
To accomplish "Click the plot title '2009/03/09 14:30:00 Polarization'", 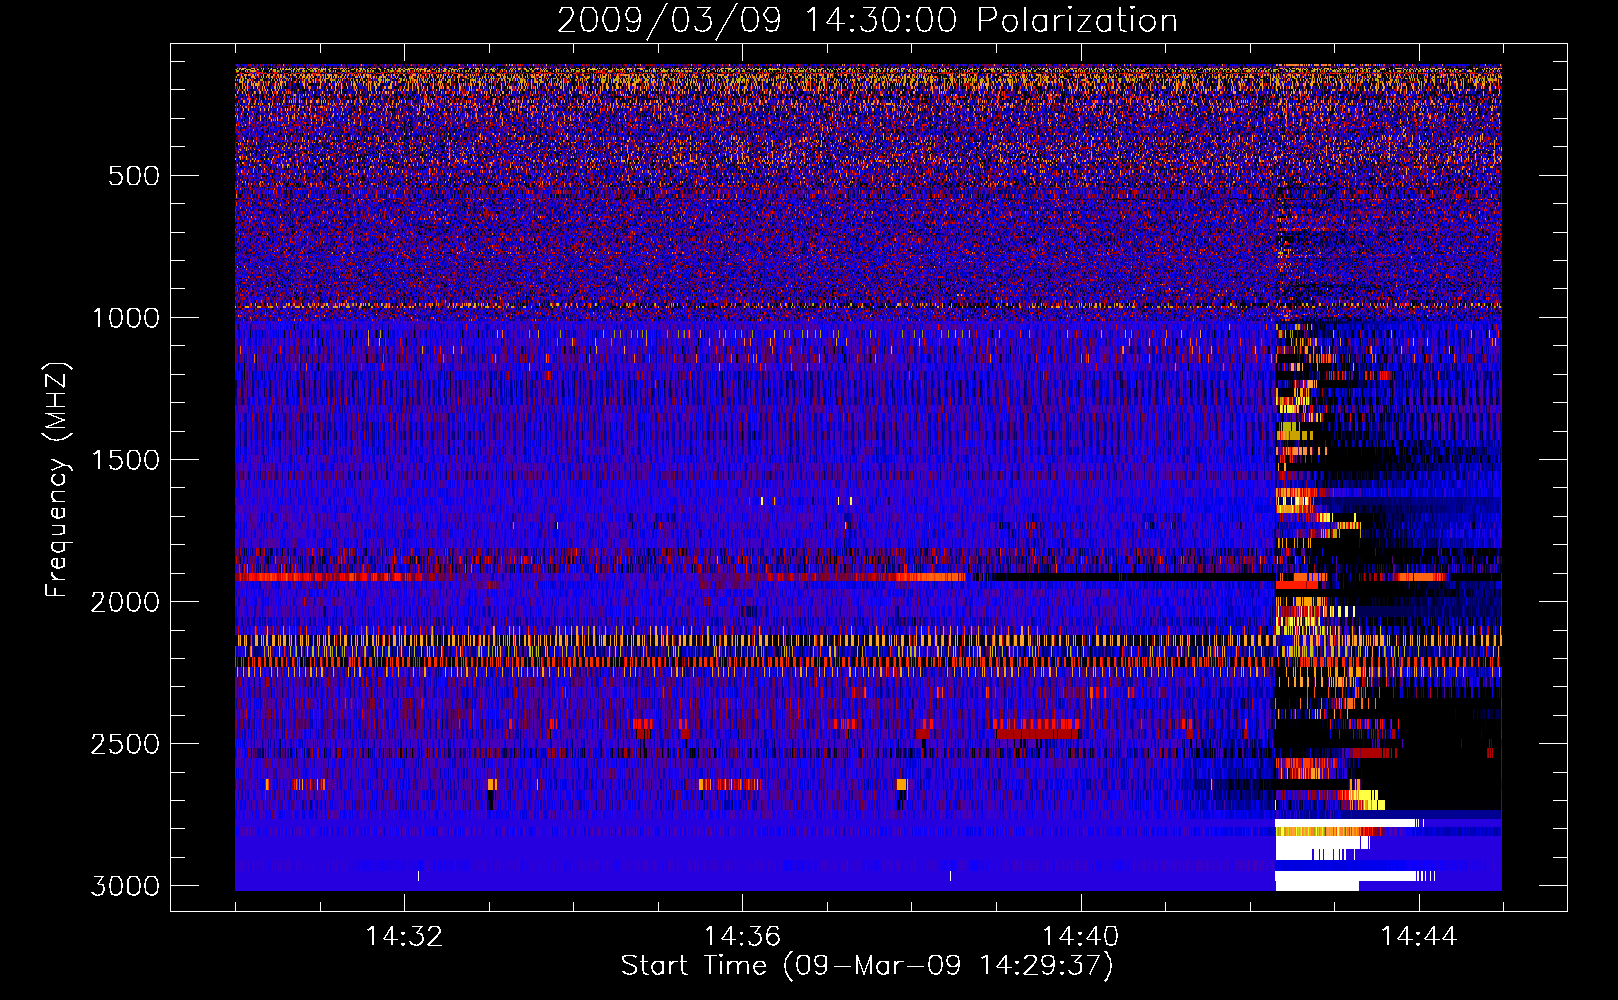I will coord(867,21).
